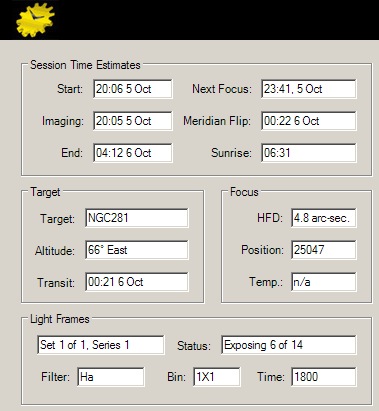Image resolution: width=379 pixels, height=411 pixels.
Task: Select the Sunrise time field
Action: coord(309,153)
